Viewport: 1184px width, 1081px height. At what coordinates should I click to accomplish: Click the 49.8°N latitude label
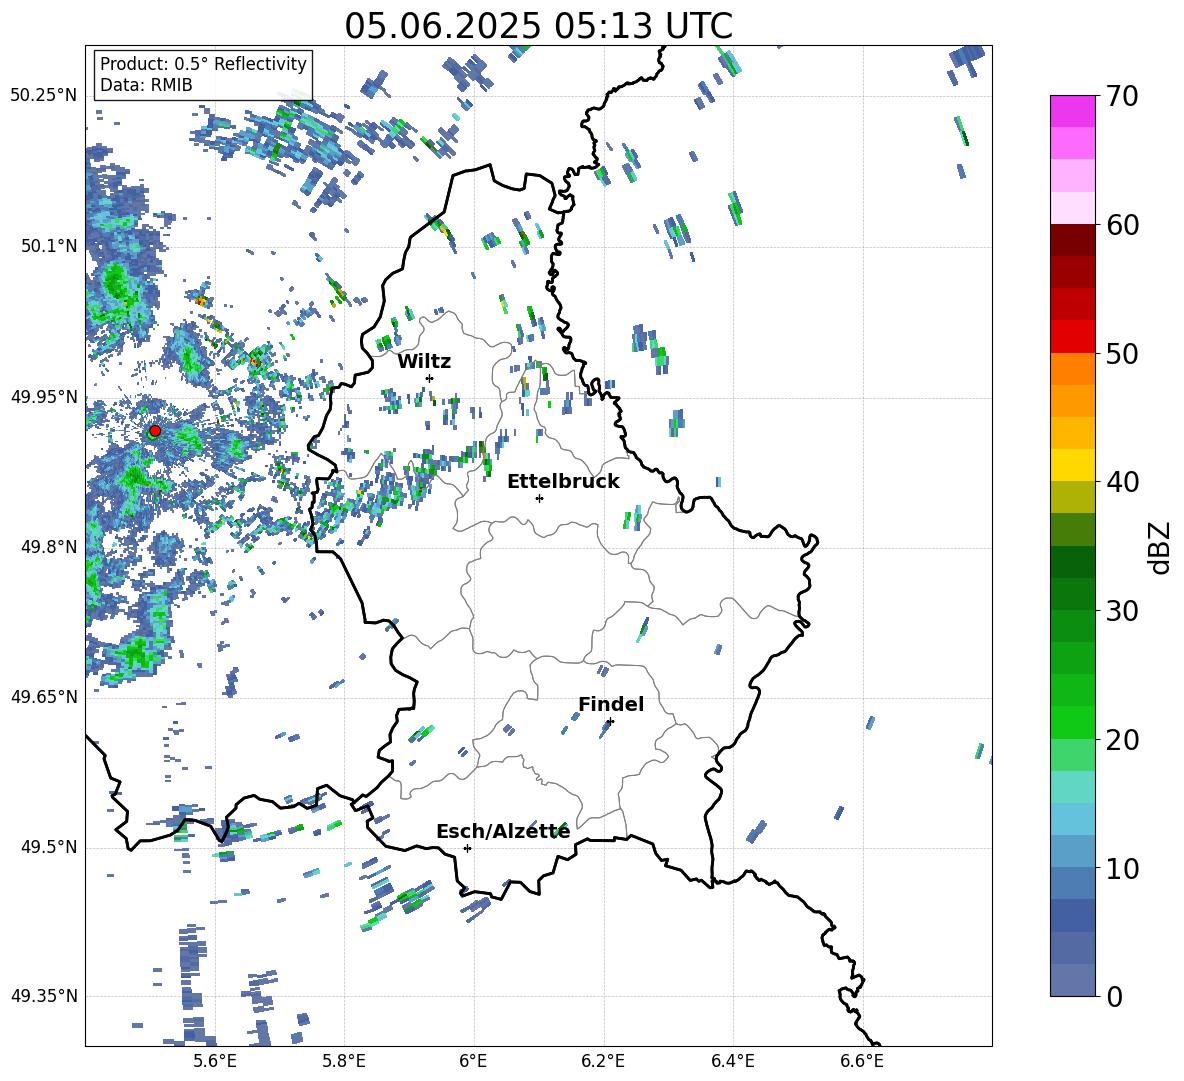(x=50, y=547)
